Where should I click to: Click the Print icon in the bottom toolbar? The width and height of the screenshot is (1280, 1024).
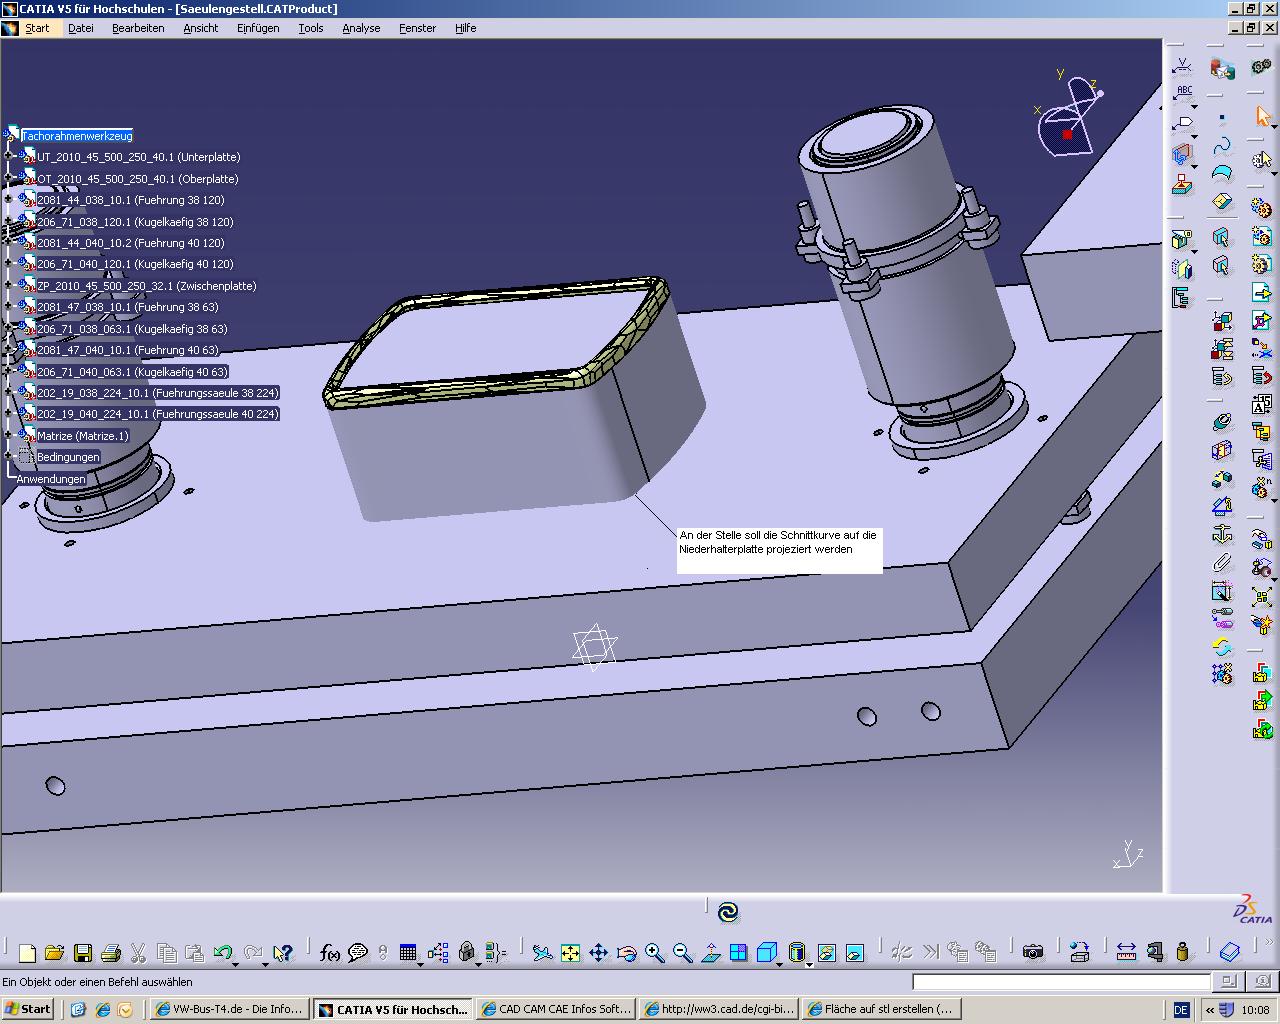pyautogui.click(x=111, y=953)
